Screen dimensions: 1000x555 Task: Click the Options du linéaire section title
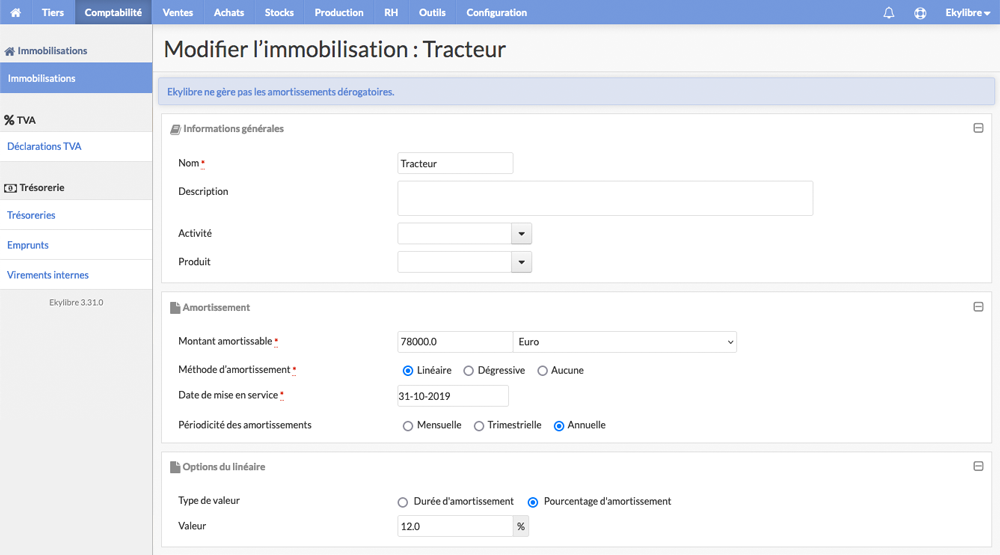pos(224,467)
